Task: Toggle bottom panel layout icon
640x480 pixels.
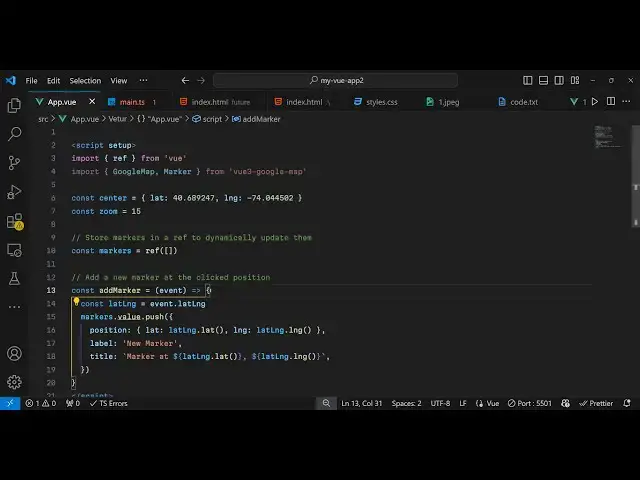Action: click(543, 80)
